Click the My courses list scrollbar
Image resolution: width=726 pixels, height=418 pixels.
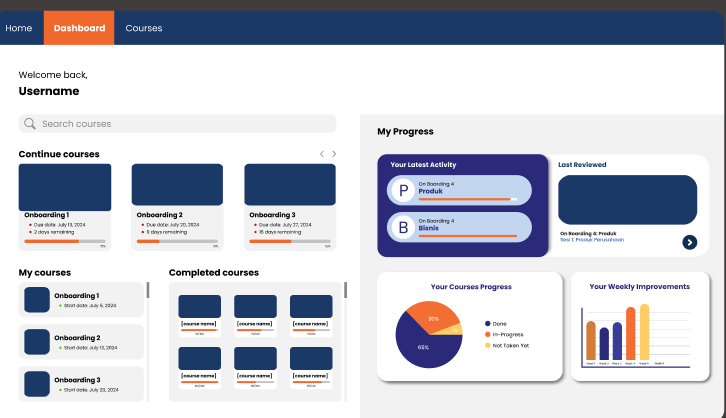pyautogui.click(x=148, y=290)
